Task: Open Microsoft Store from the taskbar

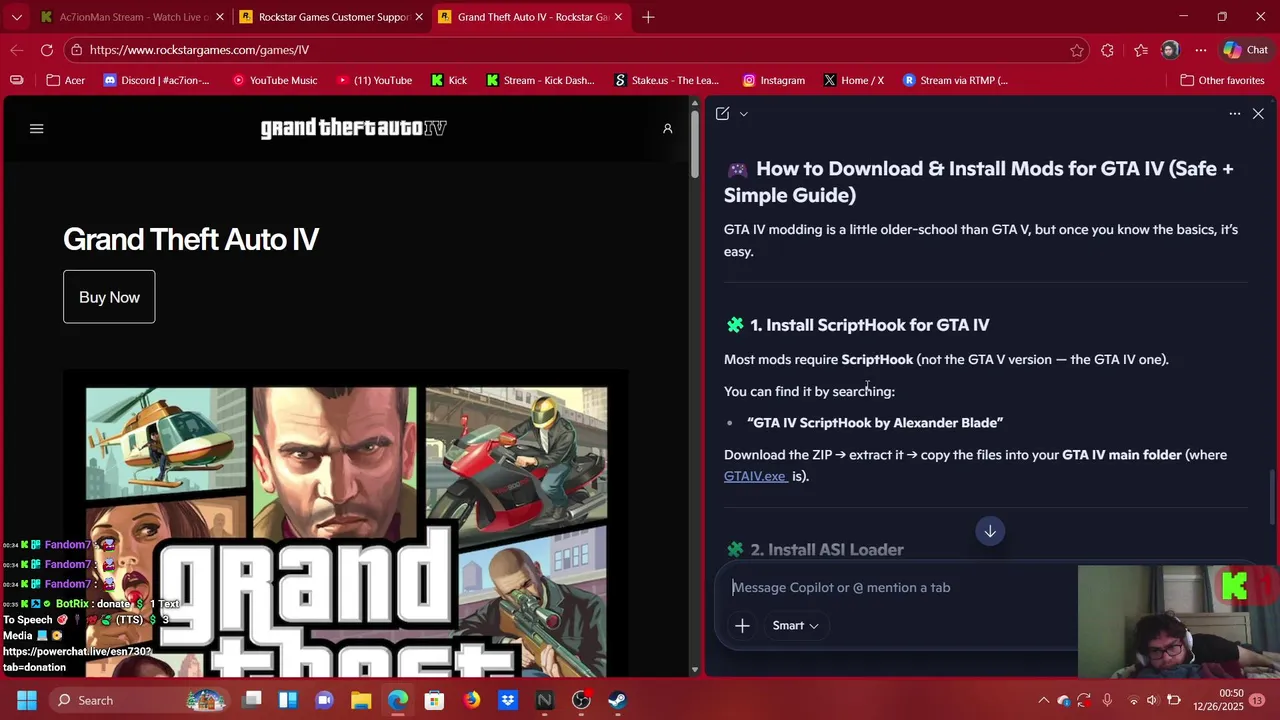Action: click(434, 700)
